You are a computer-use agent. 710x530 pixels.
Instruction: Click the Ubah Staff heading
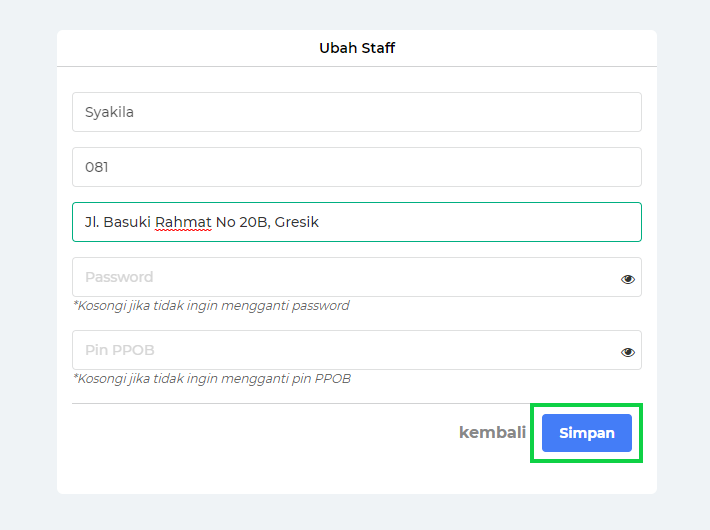click(x=357, y=48)
